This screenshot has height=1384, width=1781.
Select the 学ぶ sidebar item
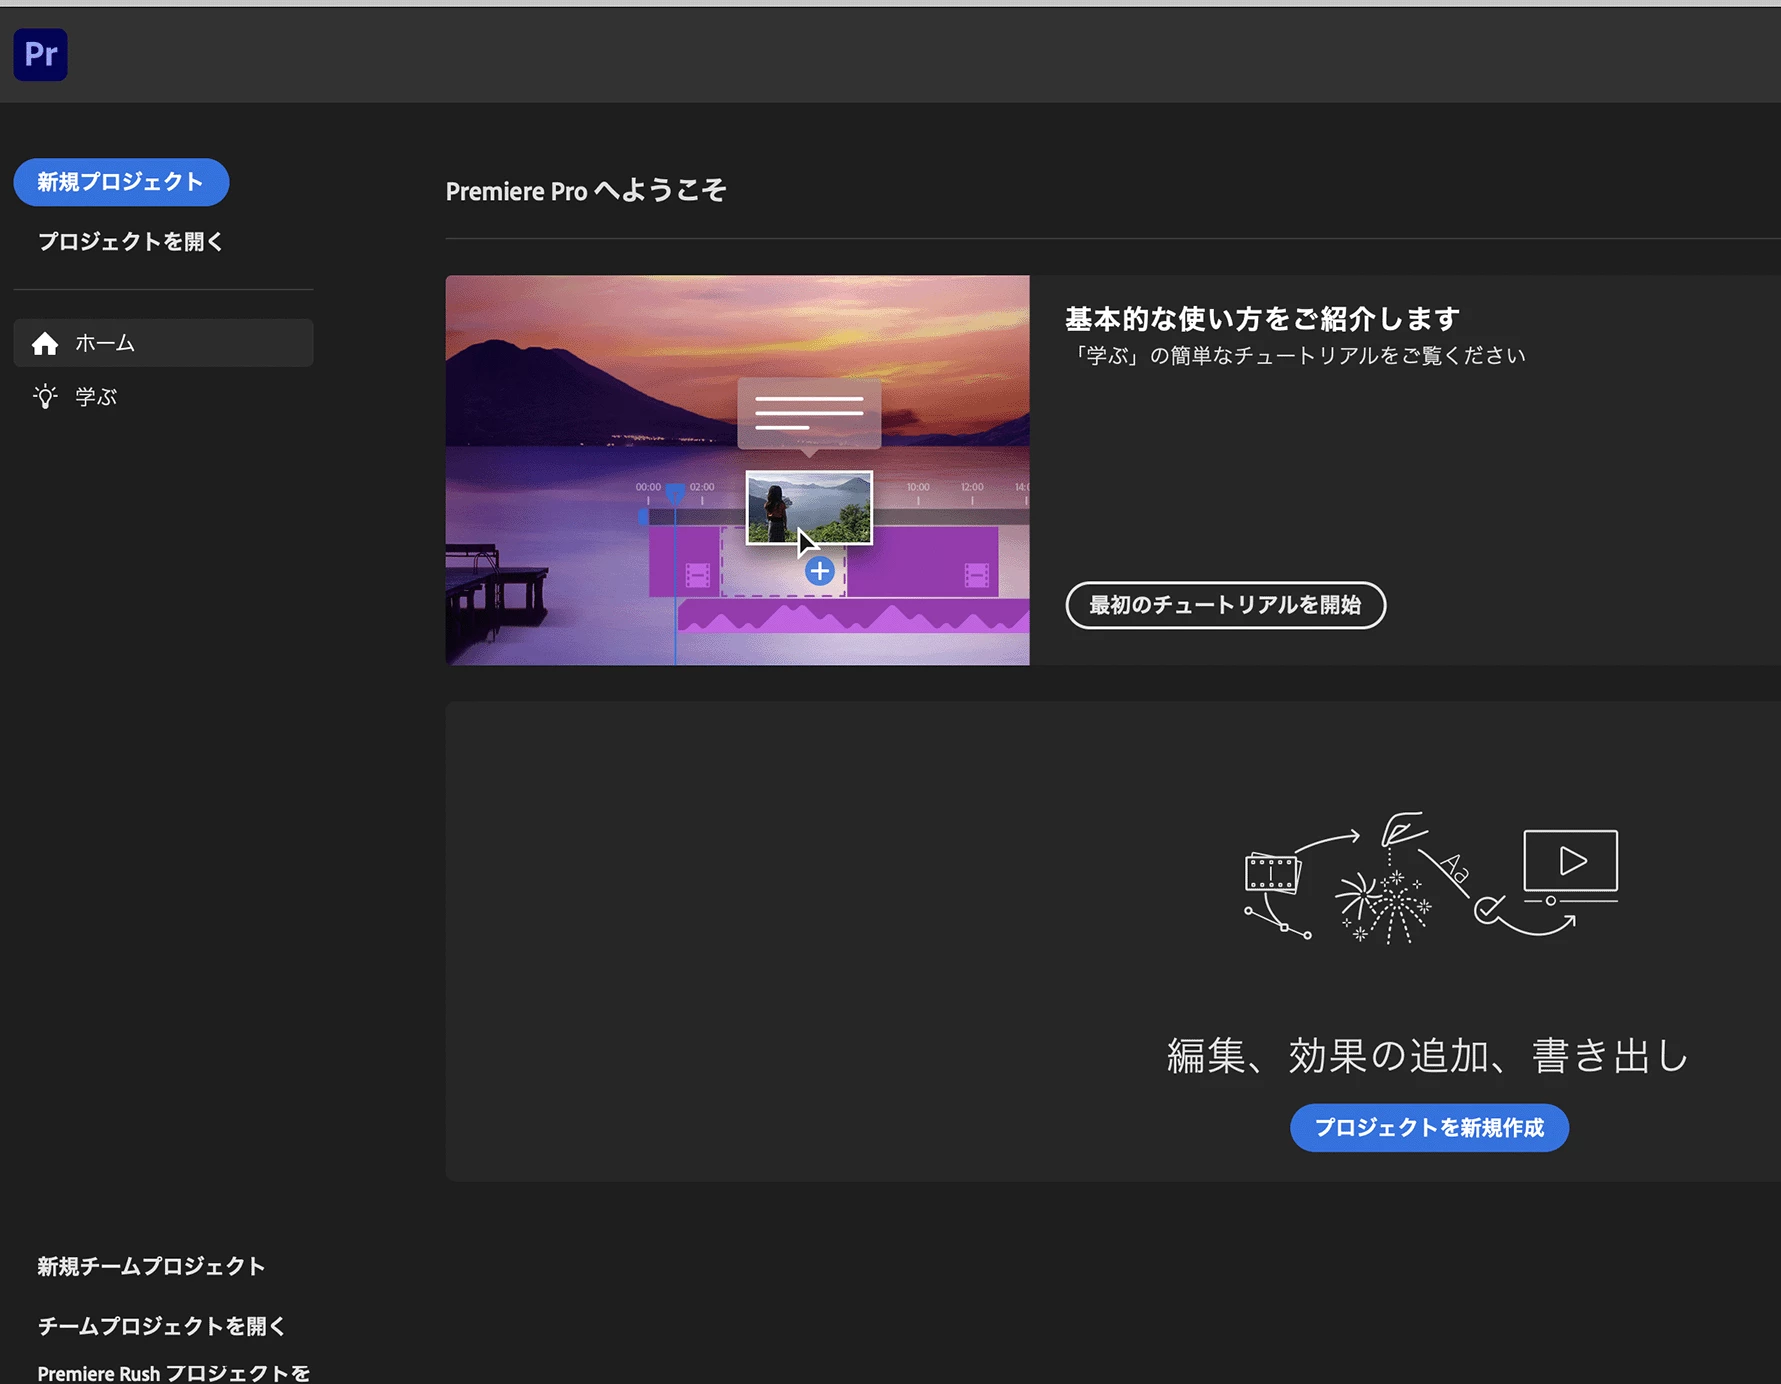pyautogui.click(x=163, y=397)
